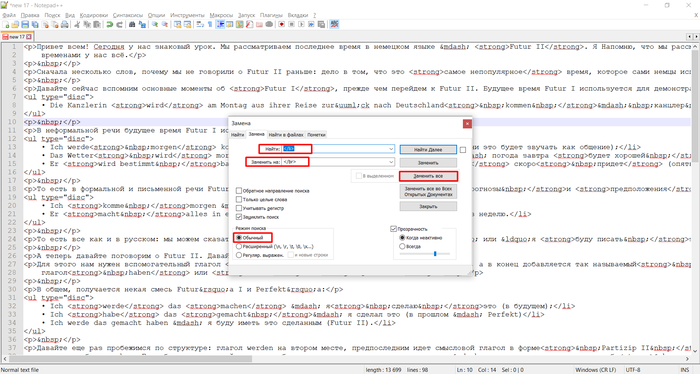Click the 'Найти далее' button
The height and width of the screenshot is (374, 700).
pos(428,150)
